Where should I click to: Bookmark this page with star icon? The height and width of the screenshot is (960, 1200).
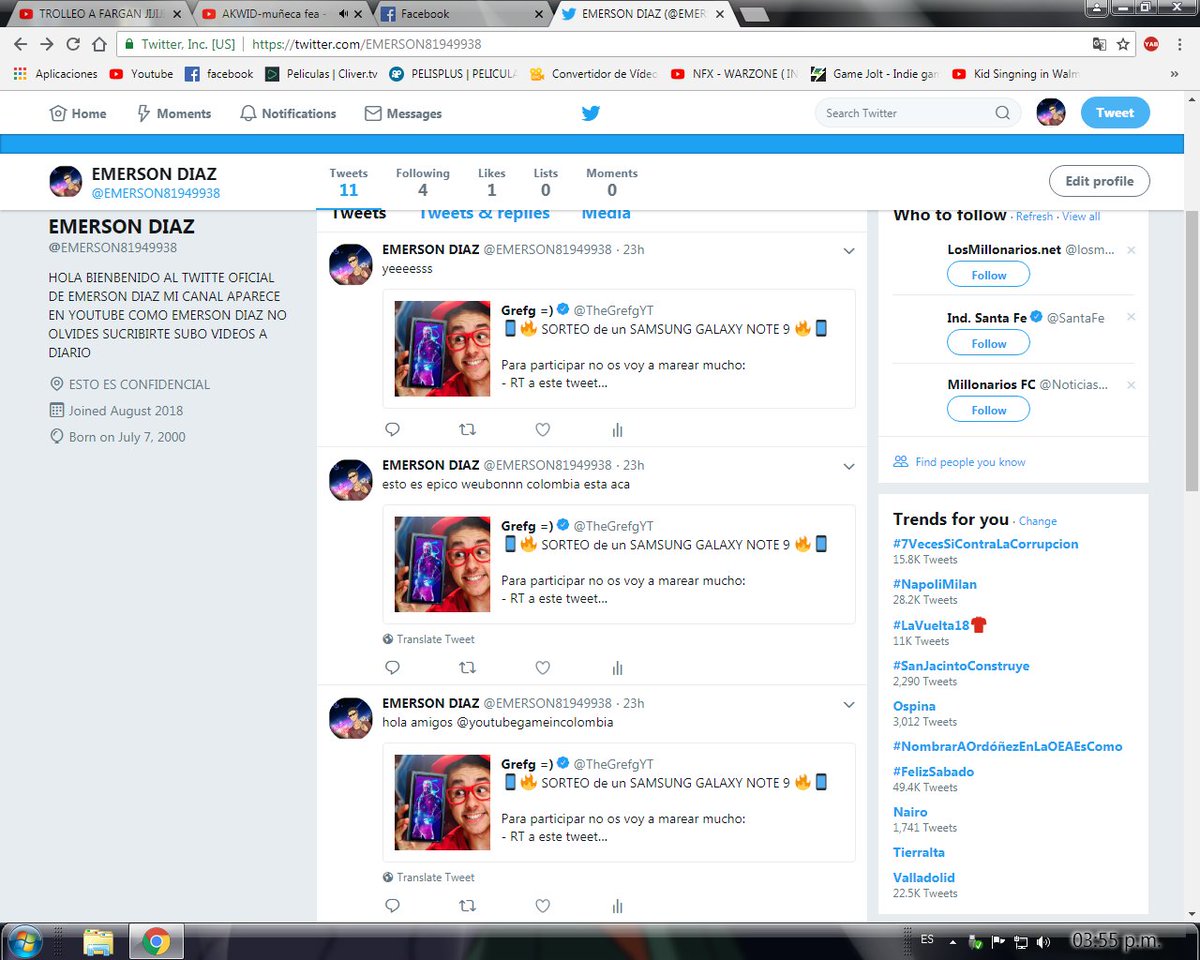pyautogui.click(x=1123, y=44)
